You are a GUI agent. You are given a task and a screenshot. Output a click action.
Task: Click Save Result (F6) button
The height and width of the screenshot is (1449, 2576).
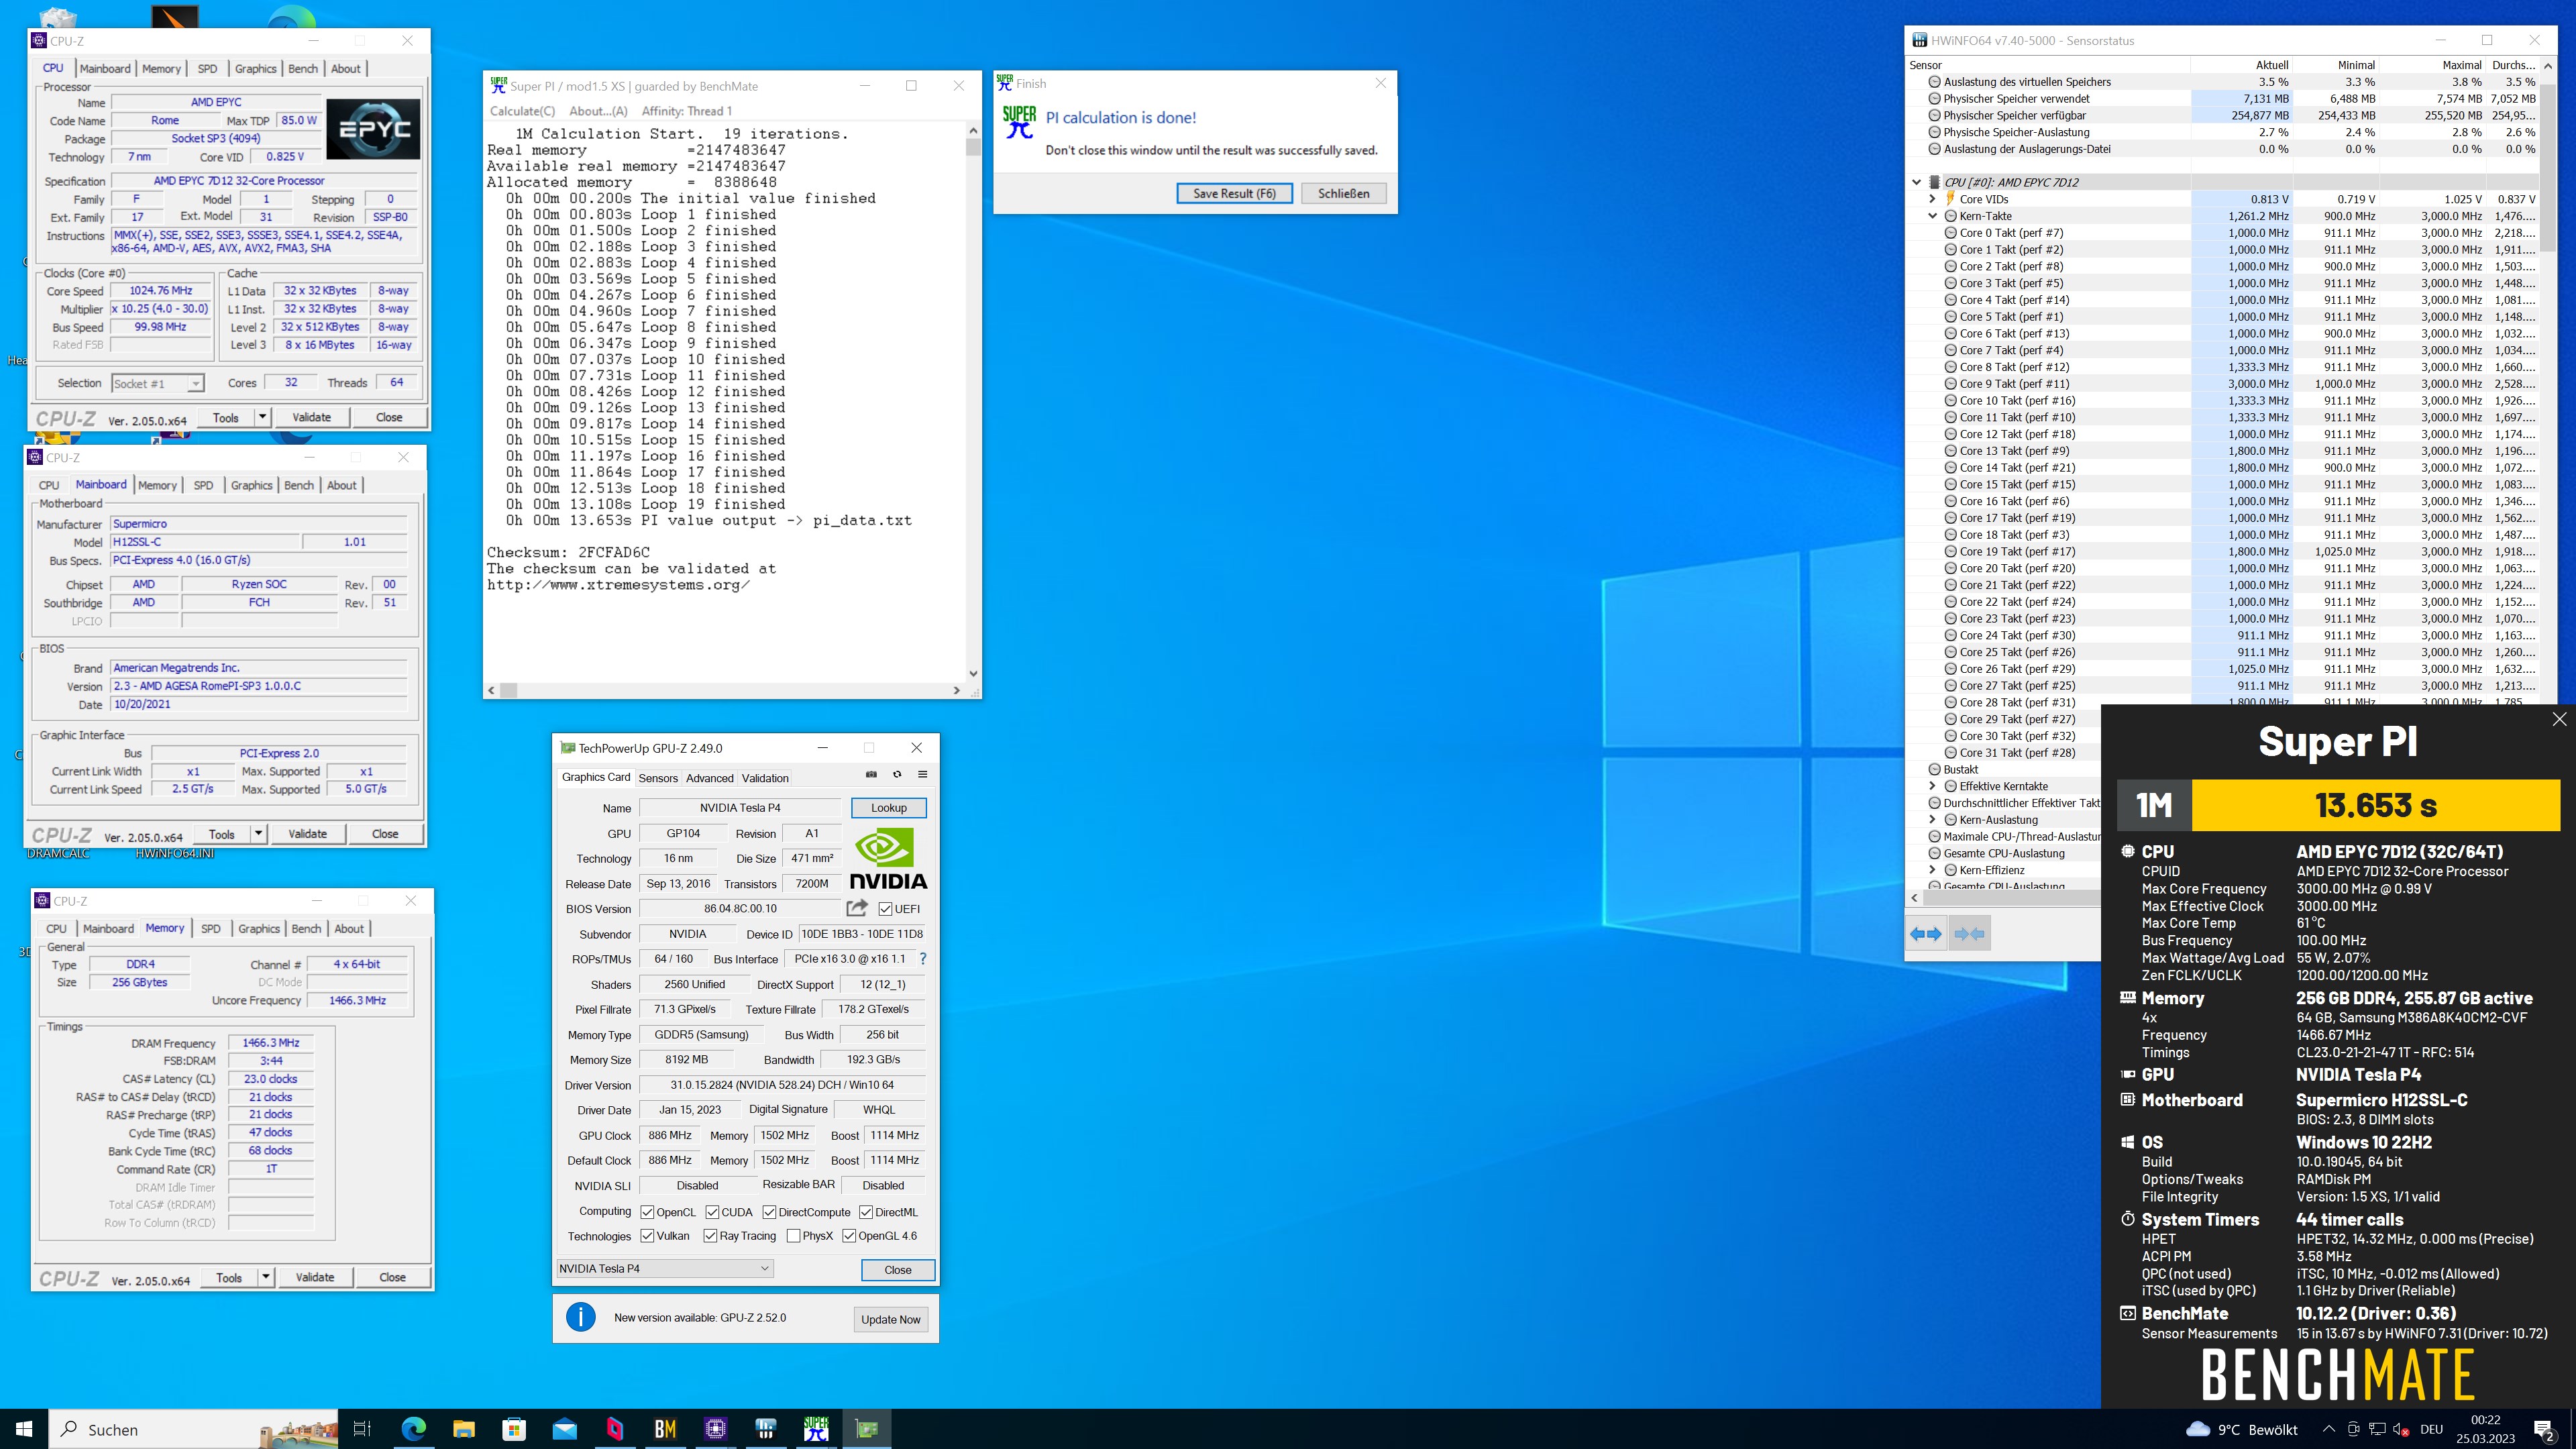[x=1234, y=193]
